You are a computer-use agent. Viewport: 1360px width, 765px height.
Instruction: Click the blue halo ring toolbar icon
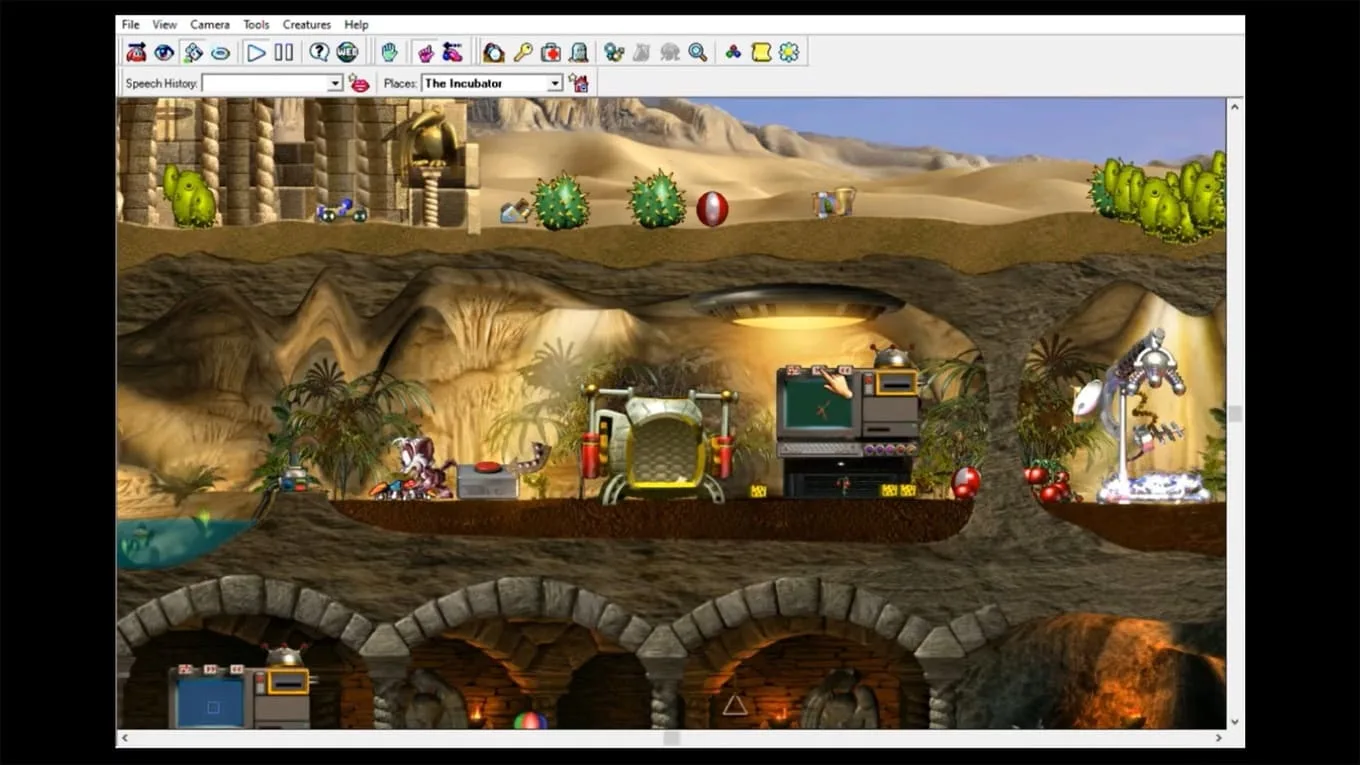click(x=221, y=52)
